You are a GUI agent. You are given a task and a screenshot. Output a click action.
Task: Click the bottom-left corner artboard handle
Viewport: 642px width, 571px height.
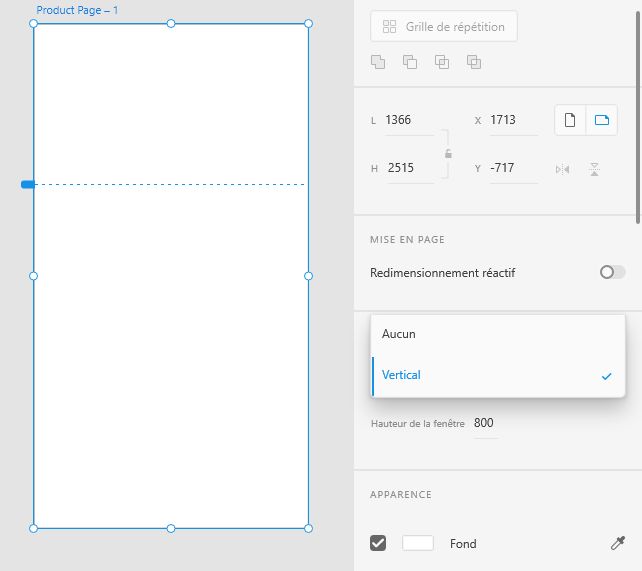34,528
